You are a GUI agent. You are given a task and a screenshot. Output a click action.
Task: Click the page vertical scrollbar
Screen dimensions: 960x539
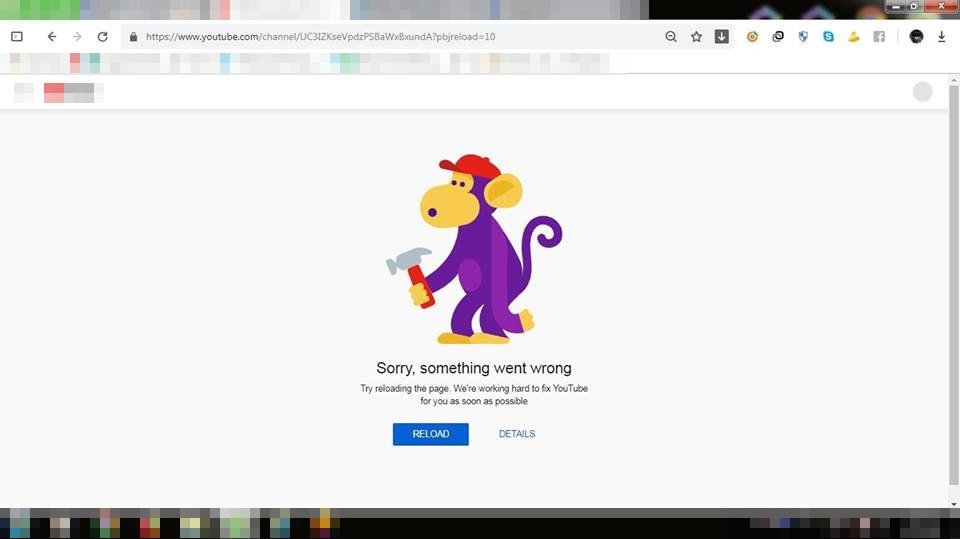coord(954,285)
